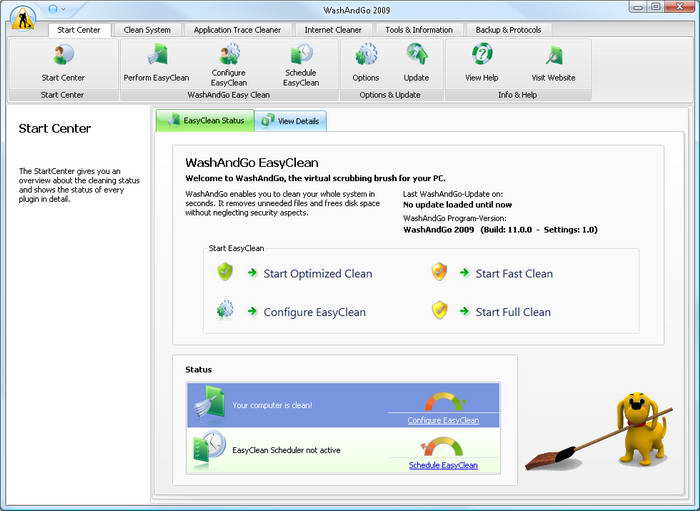Click the Start Center sidebar heading
This screenshot has width=700, height=511.
tap(55, 129)
